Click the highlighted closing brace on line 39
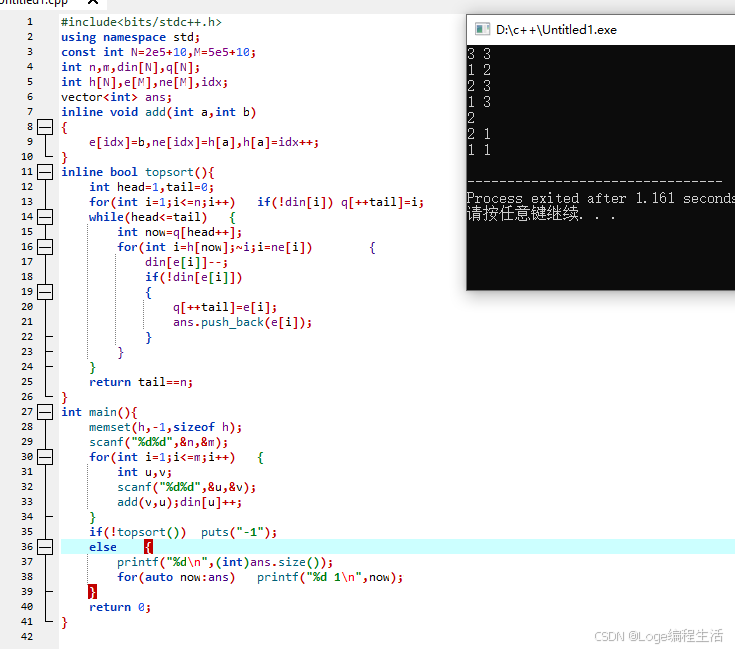735x649 pixels. click(x=92, y=591)
